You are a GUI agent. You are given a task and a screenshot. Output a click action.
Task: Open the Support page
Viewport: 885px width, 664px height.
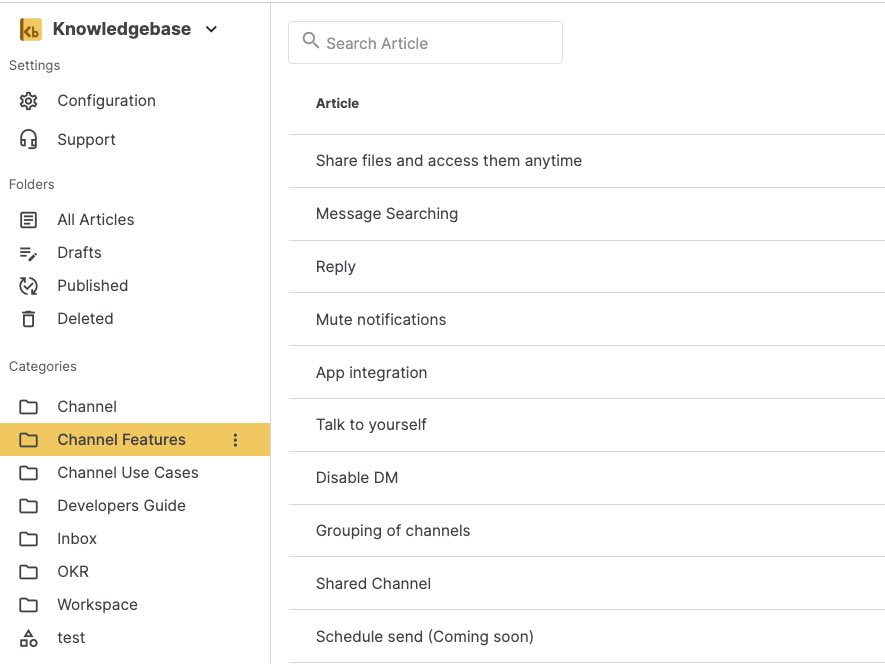86,139
